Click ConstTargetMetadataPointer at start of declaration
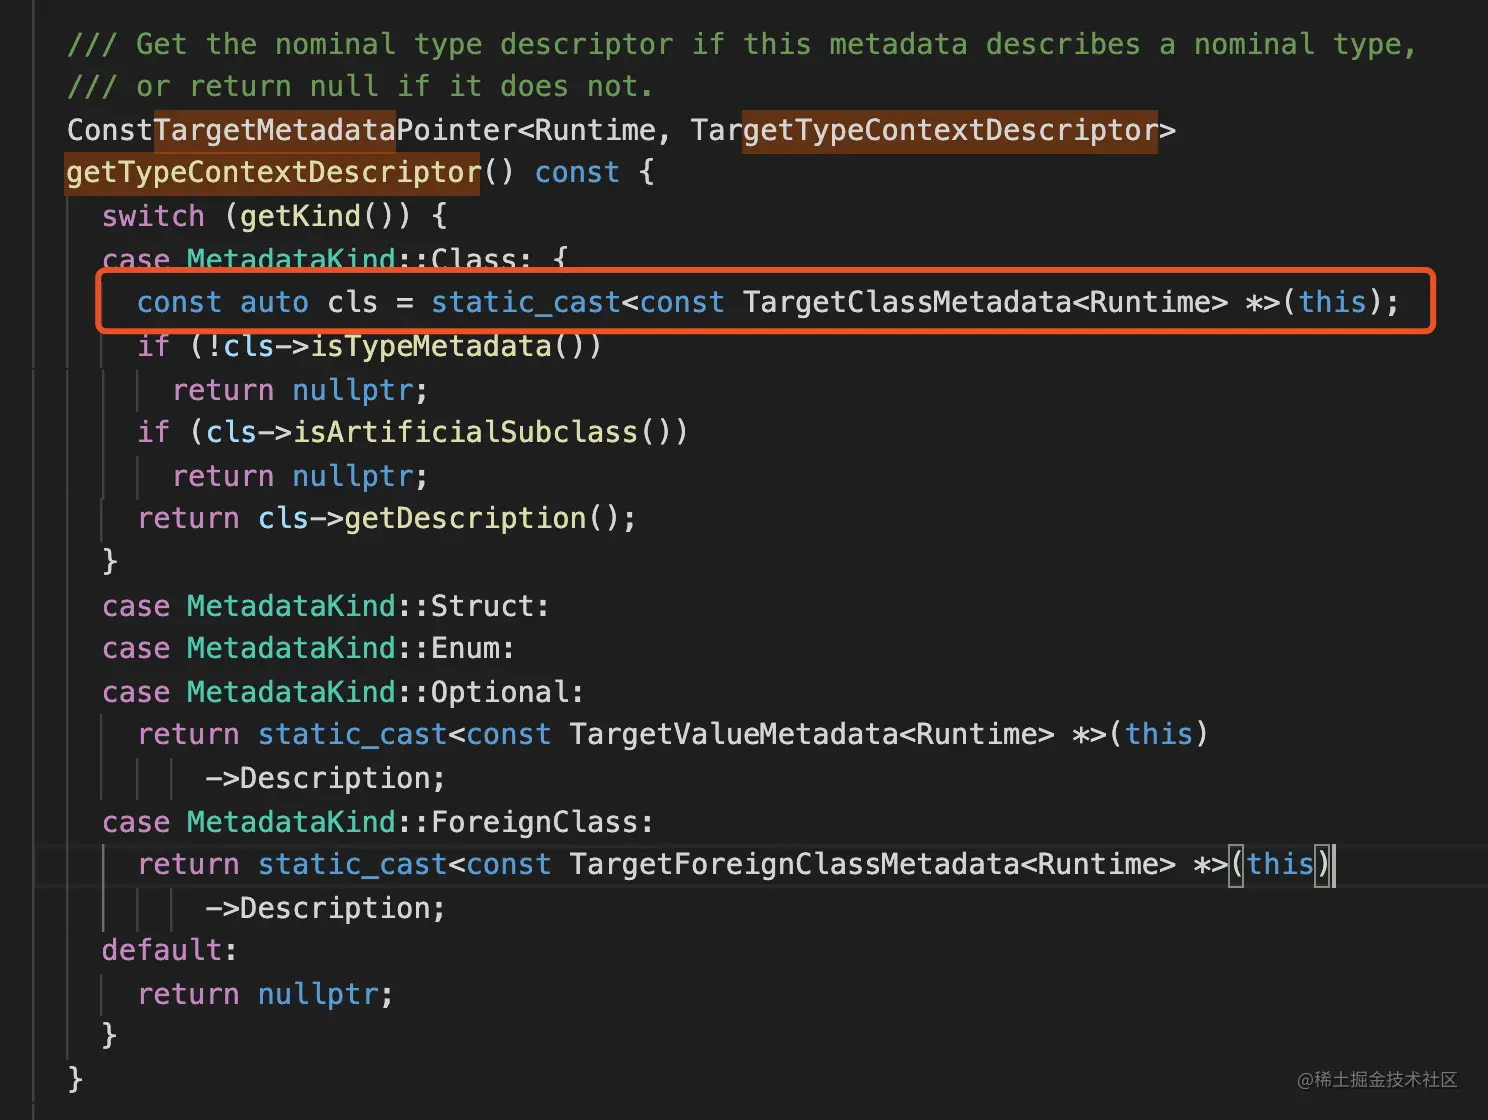1488x1120 pixels. click(292, 131)
